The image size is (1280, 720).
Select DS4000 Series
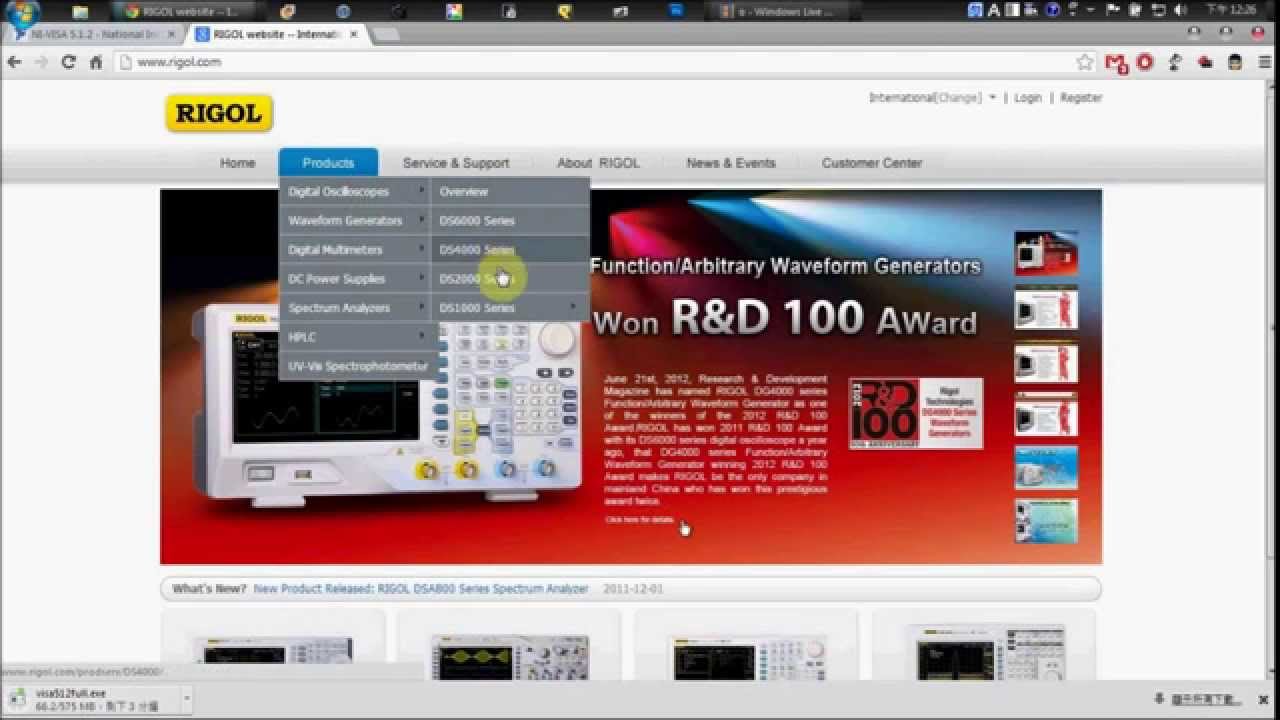pyautogui.click(x=510, y=249)
